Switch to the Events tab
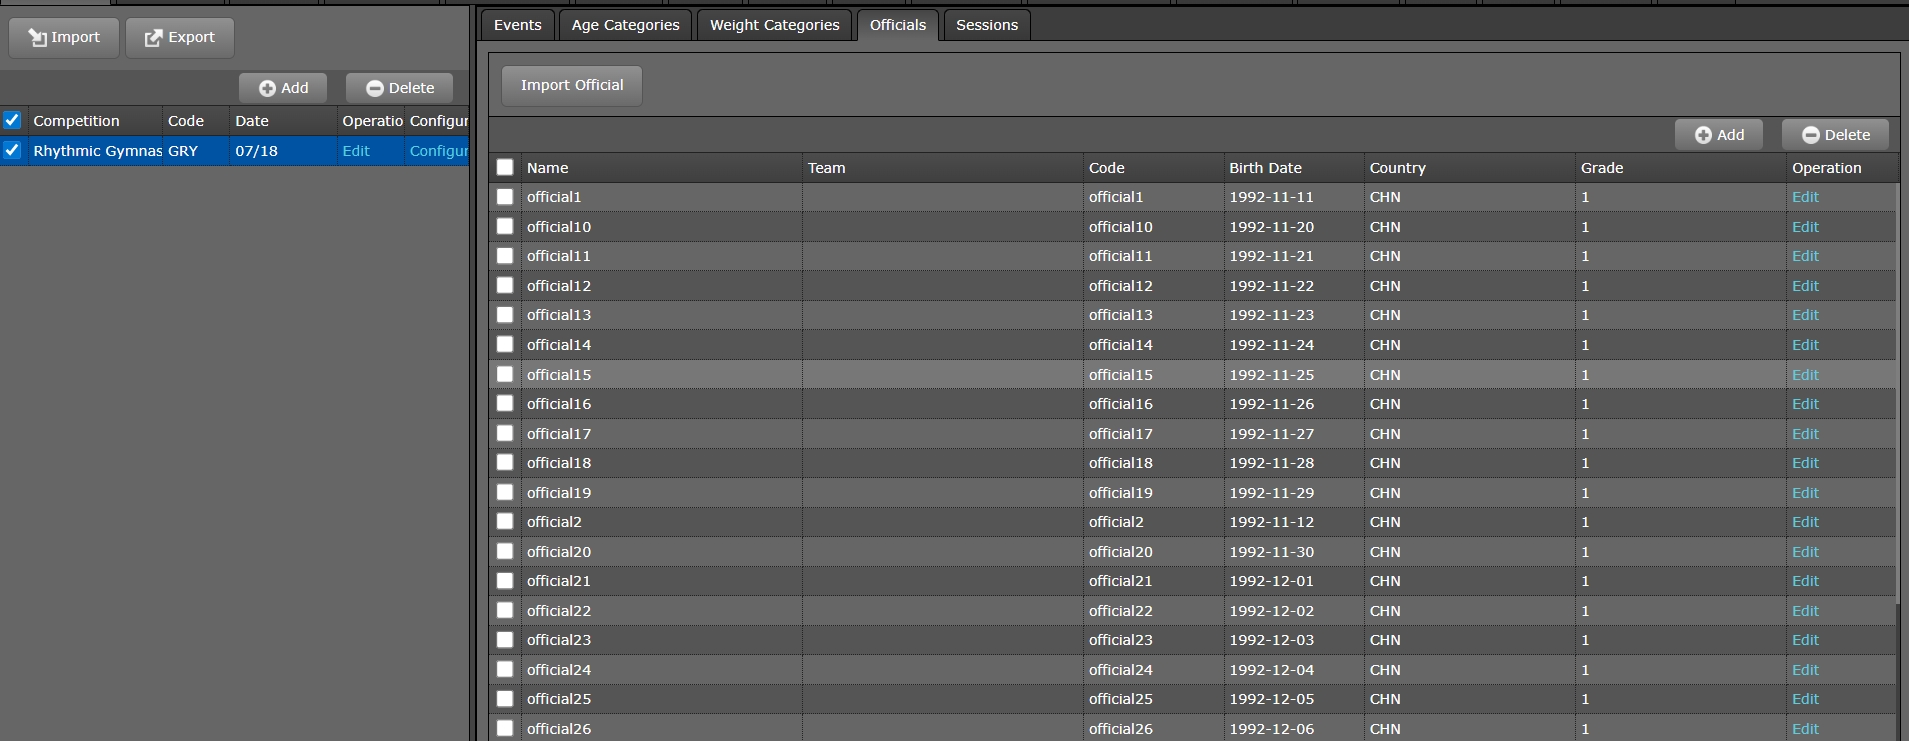This screenshot has height=741, width=1909. point(517,25)
